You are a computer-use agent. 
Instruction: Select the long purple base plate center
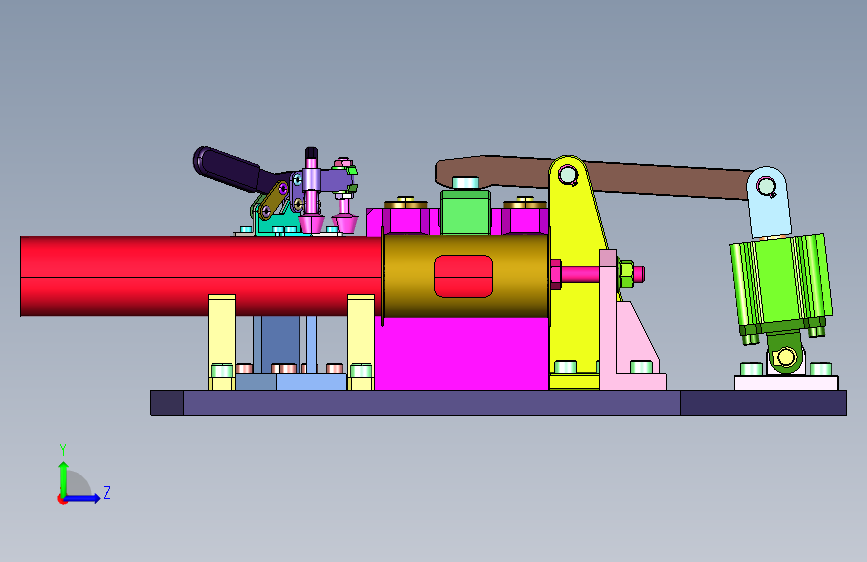[431, 403]
